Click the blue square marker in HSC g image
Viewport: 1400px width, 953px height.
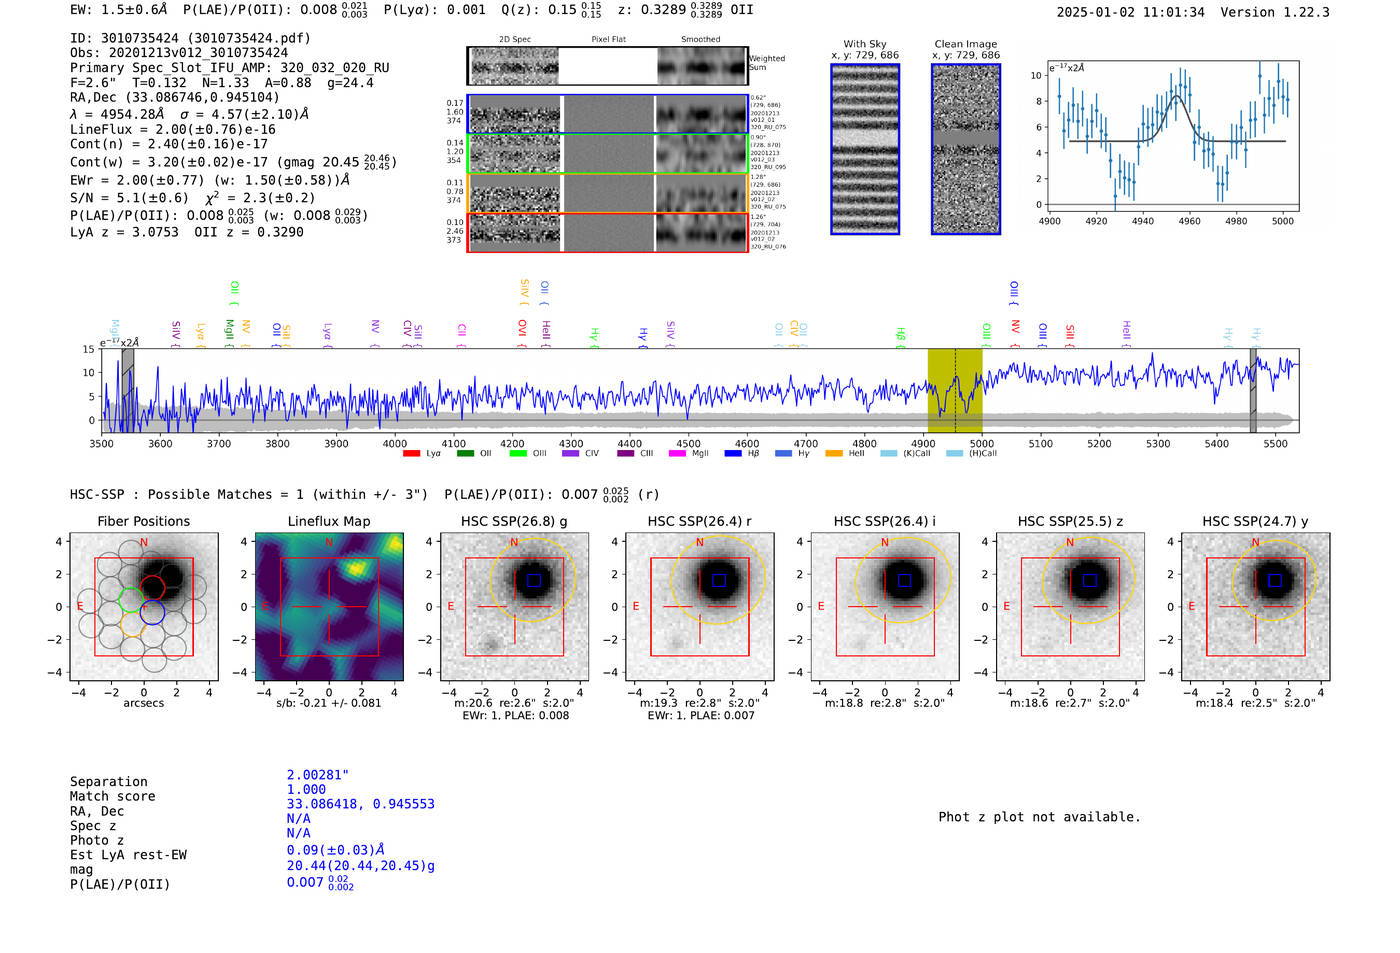(x=533, y=580)
